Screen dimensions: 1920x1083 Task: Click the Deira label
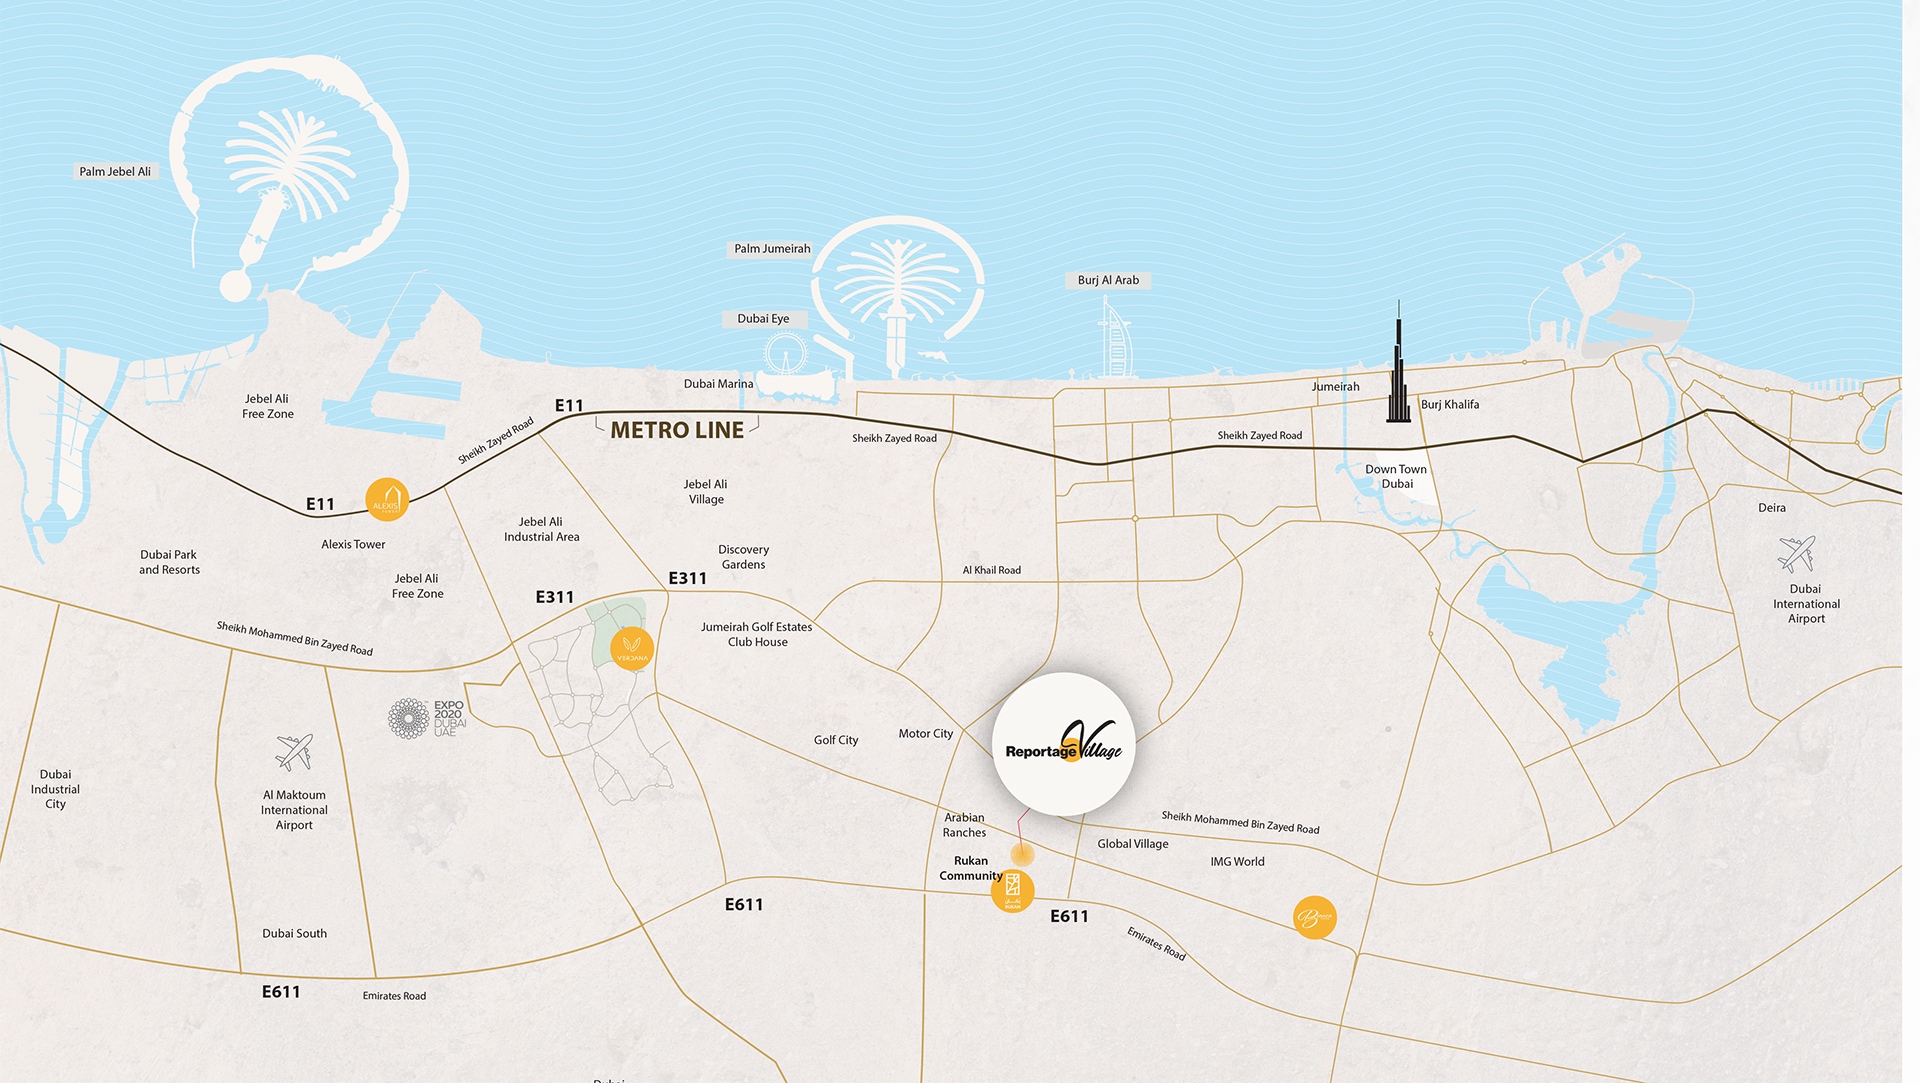pyautogui.click(x=1772, y=508)
